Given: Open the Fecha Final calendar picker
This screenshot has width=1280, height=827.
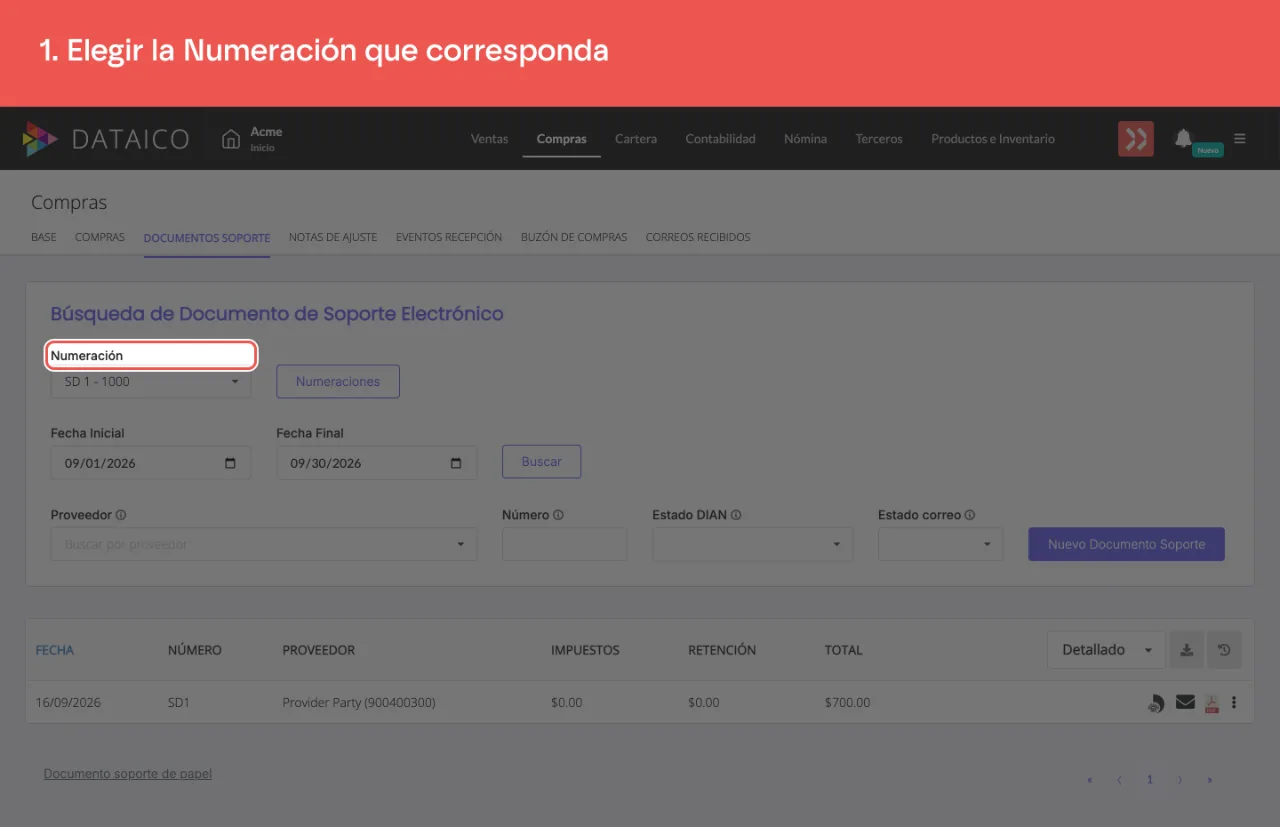Looking at the screenshot, I should [x=456, y=463].
